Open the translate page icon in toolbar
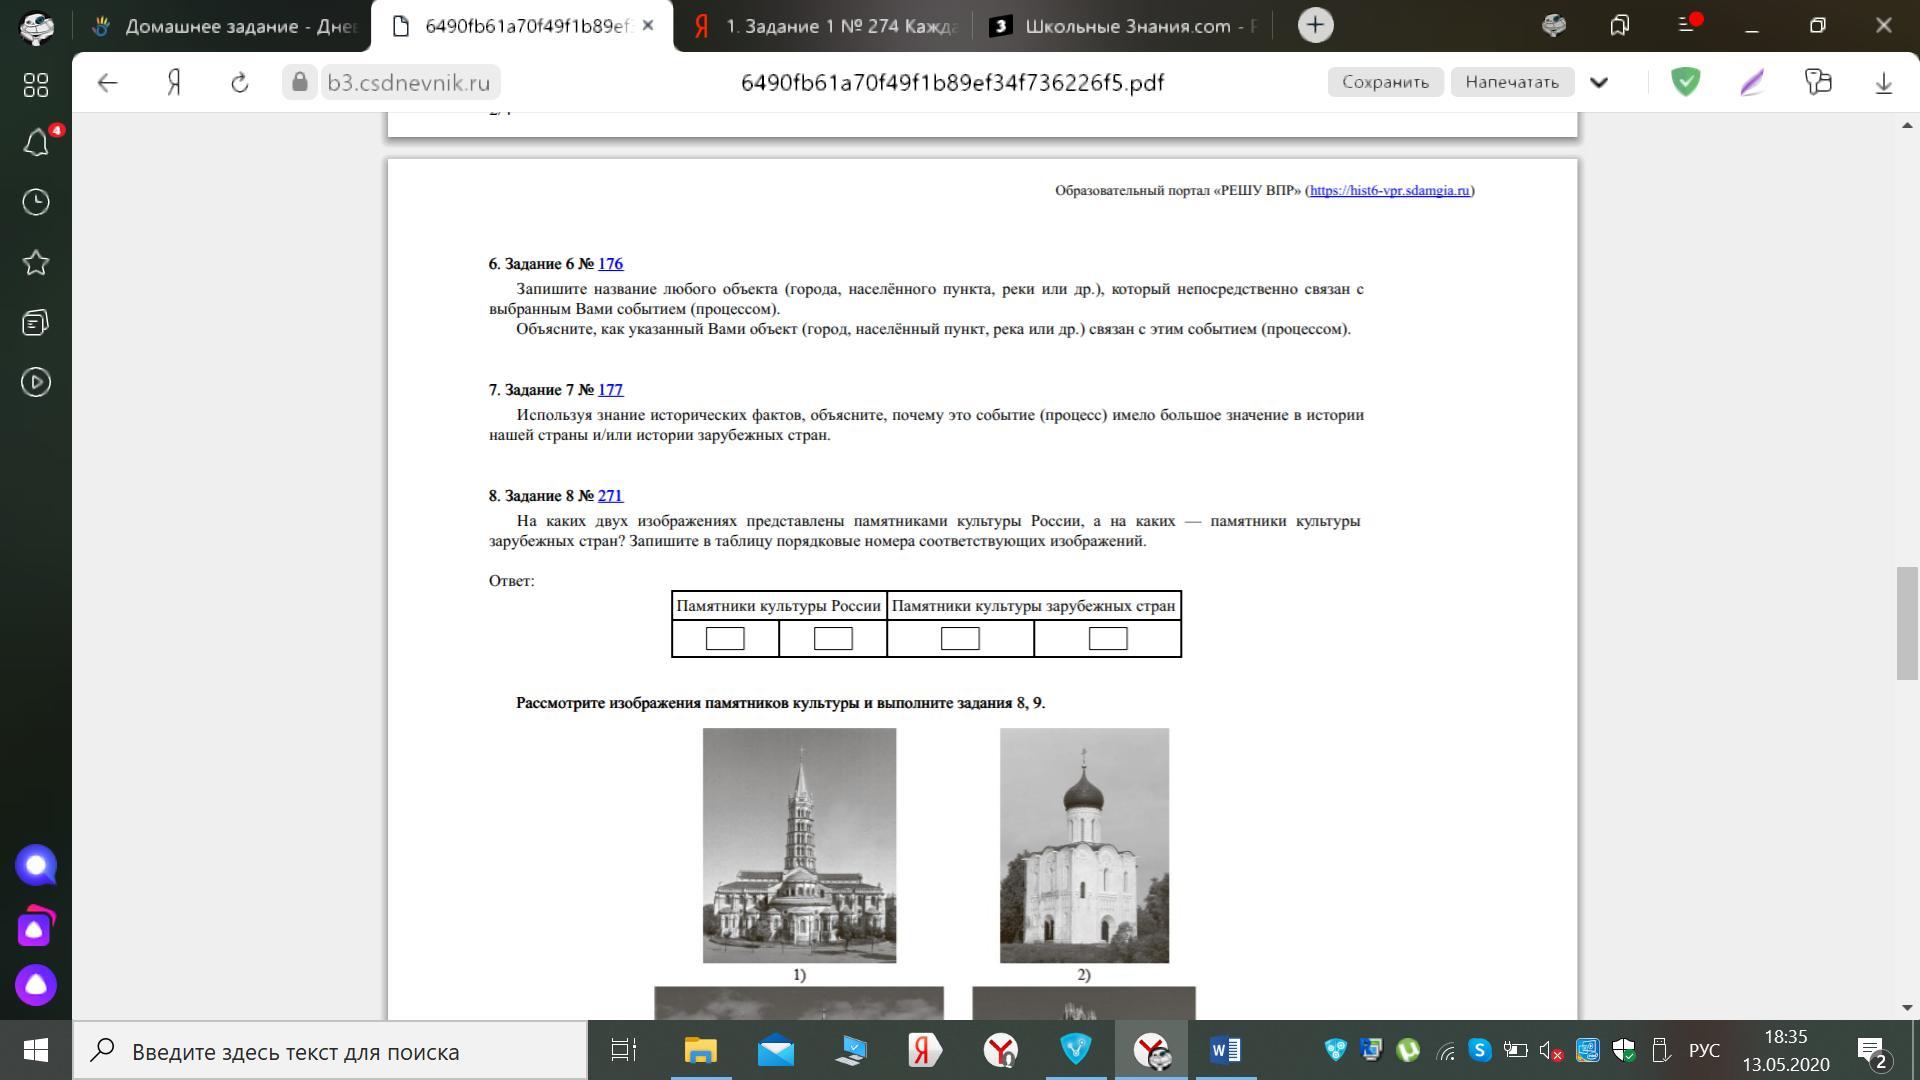 point(1818,82)
